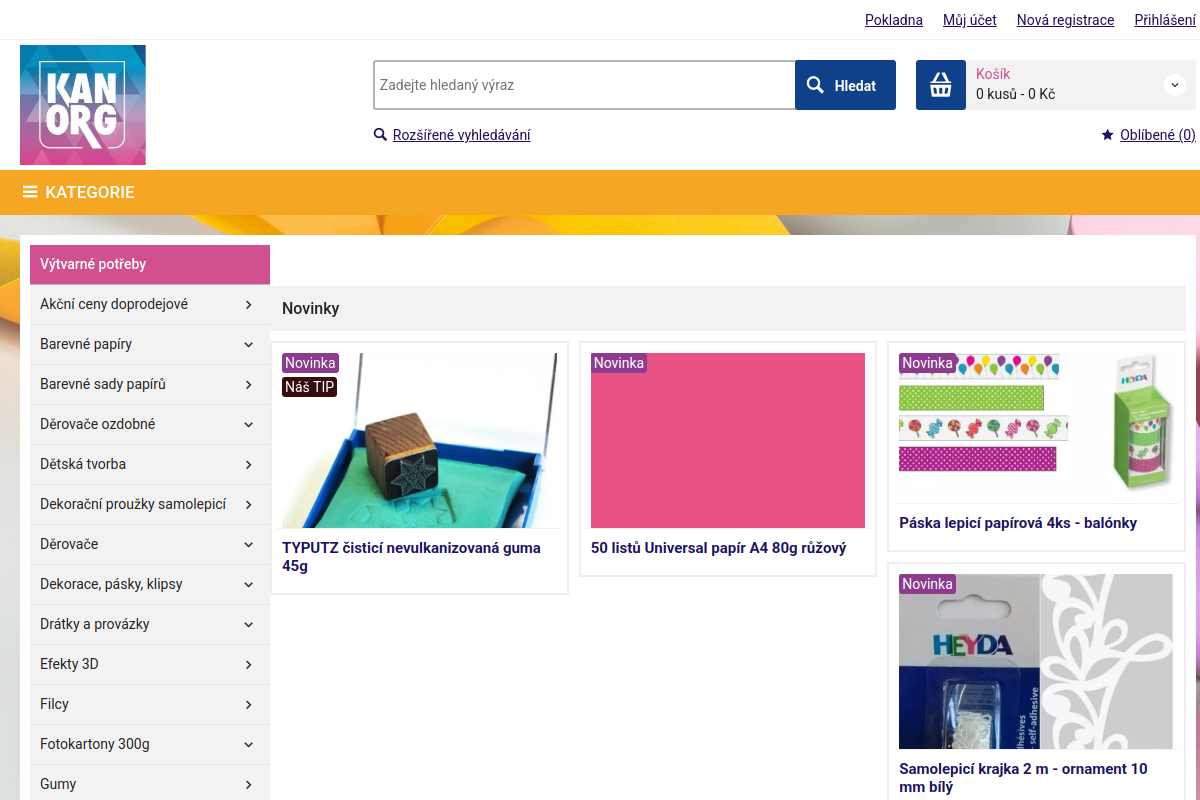Open TYPUTZ čisticí nevulkanizovaná guma 45g title

click(x=411, y=557)
